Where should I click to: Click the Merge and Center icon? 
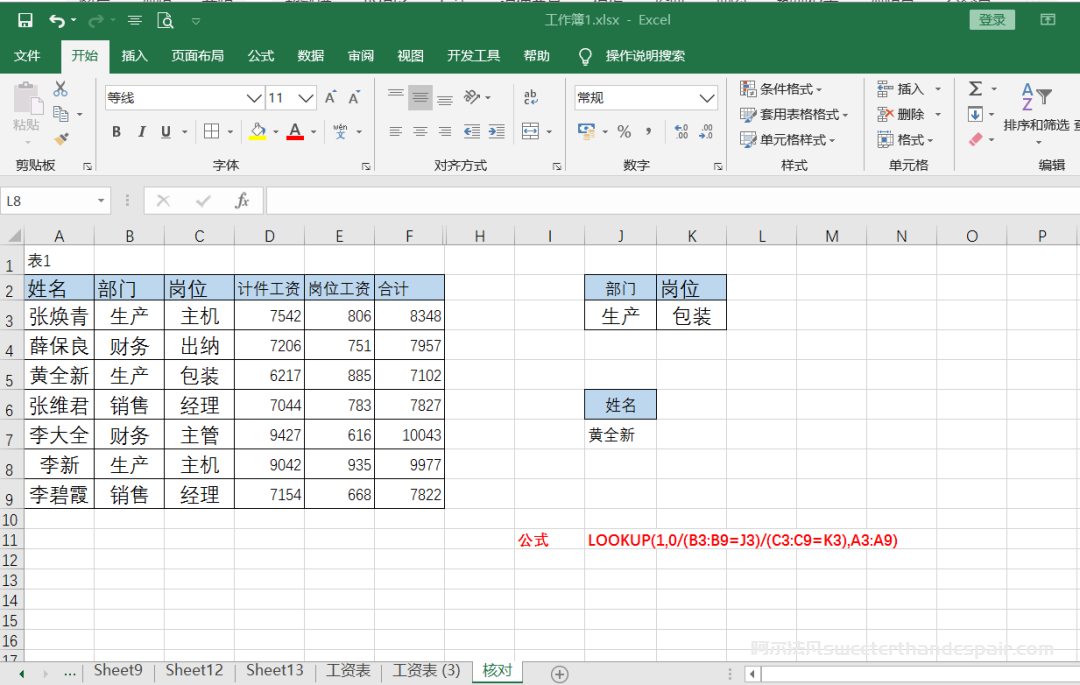530,131
